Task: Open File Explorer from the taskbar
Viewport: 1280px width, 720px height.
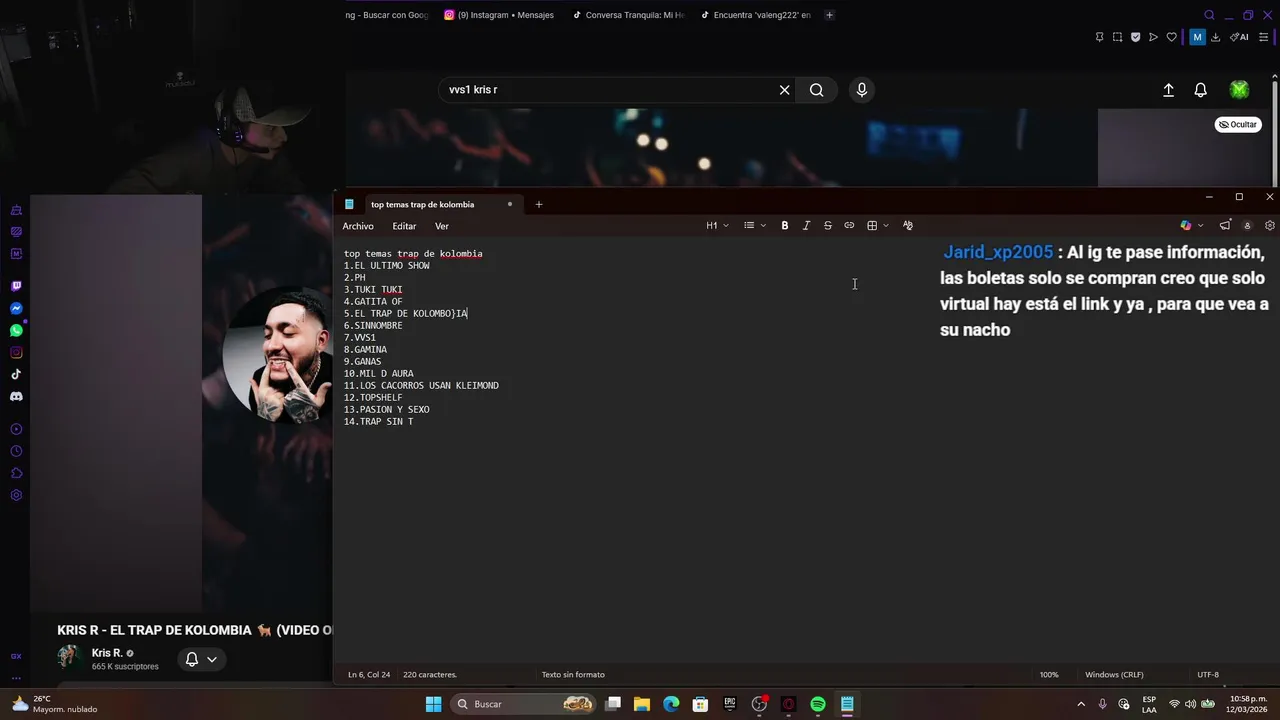Action: click(642, 704)
